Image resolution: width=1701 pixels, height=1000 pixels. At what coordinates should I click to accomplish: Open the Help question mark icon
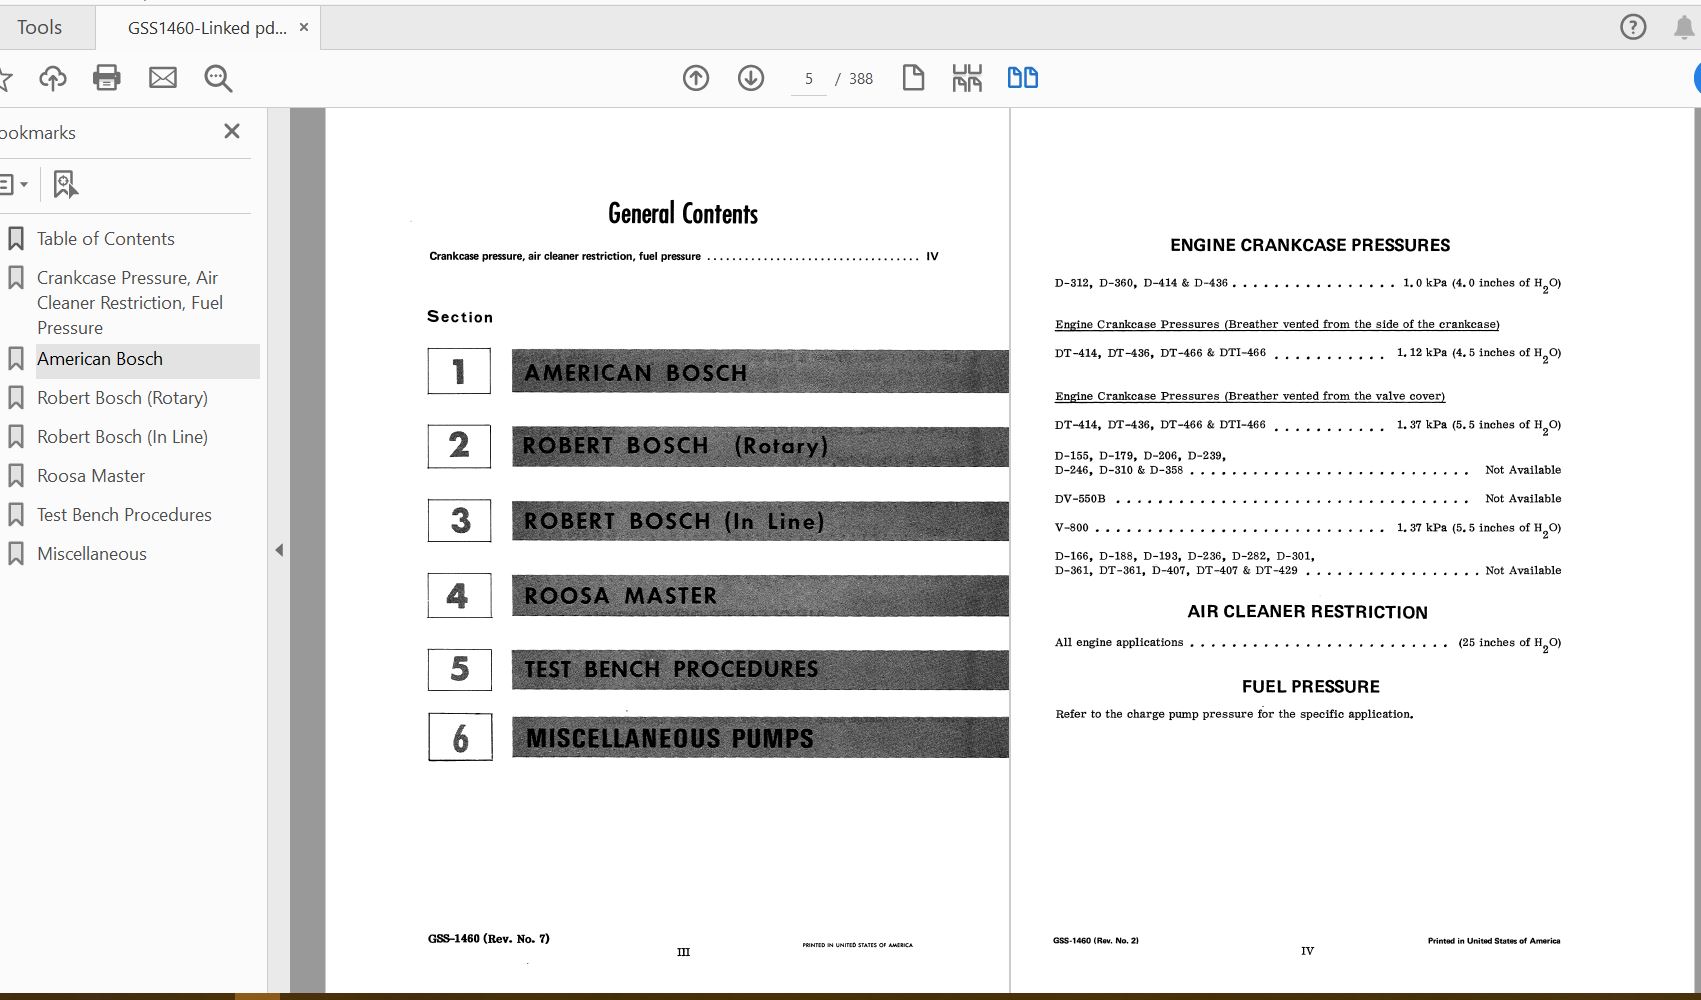pos(1633,28)
